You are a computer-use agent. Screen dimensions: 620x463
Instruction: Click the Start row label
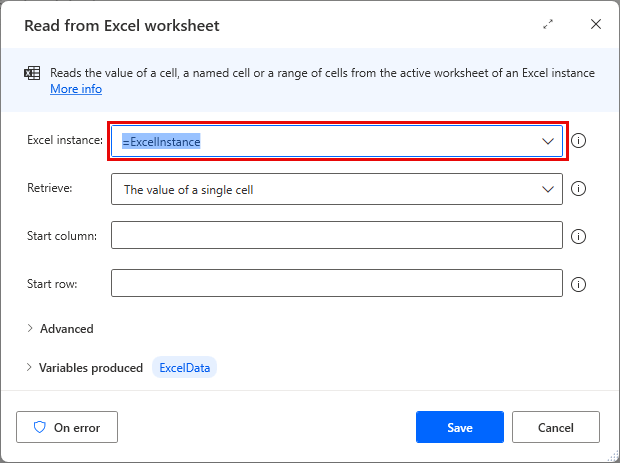coord(52,284)
